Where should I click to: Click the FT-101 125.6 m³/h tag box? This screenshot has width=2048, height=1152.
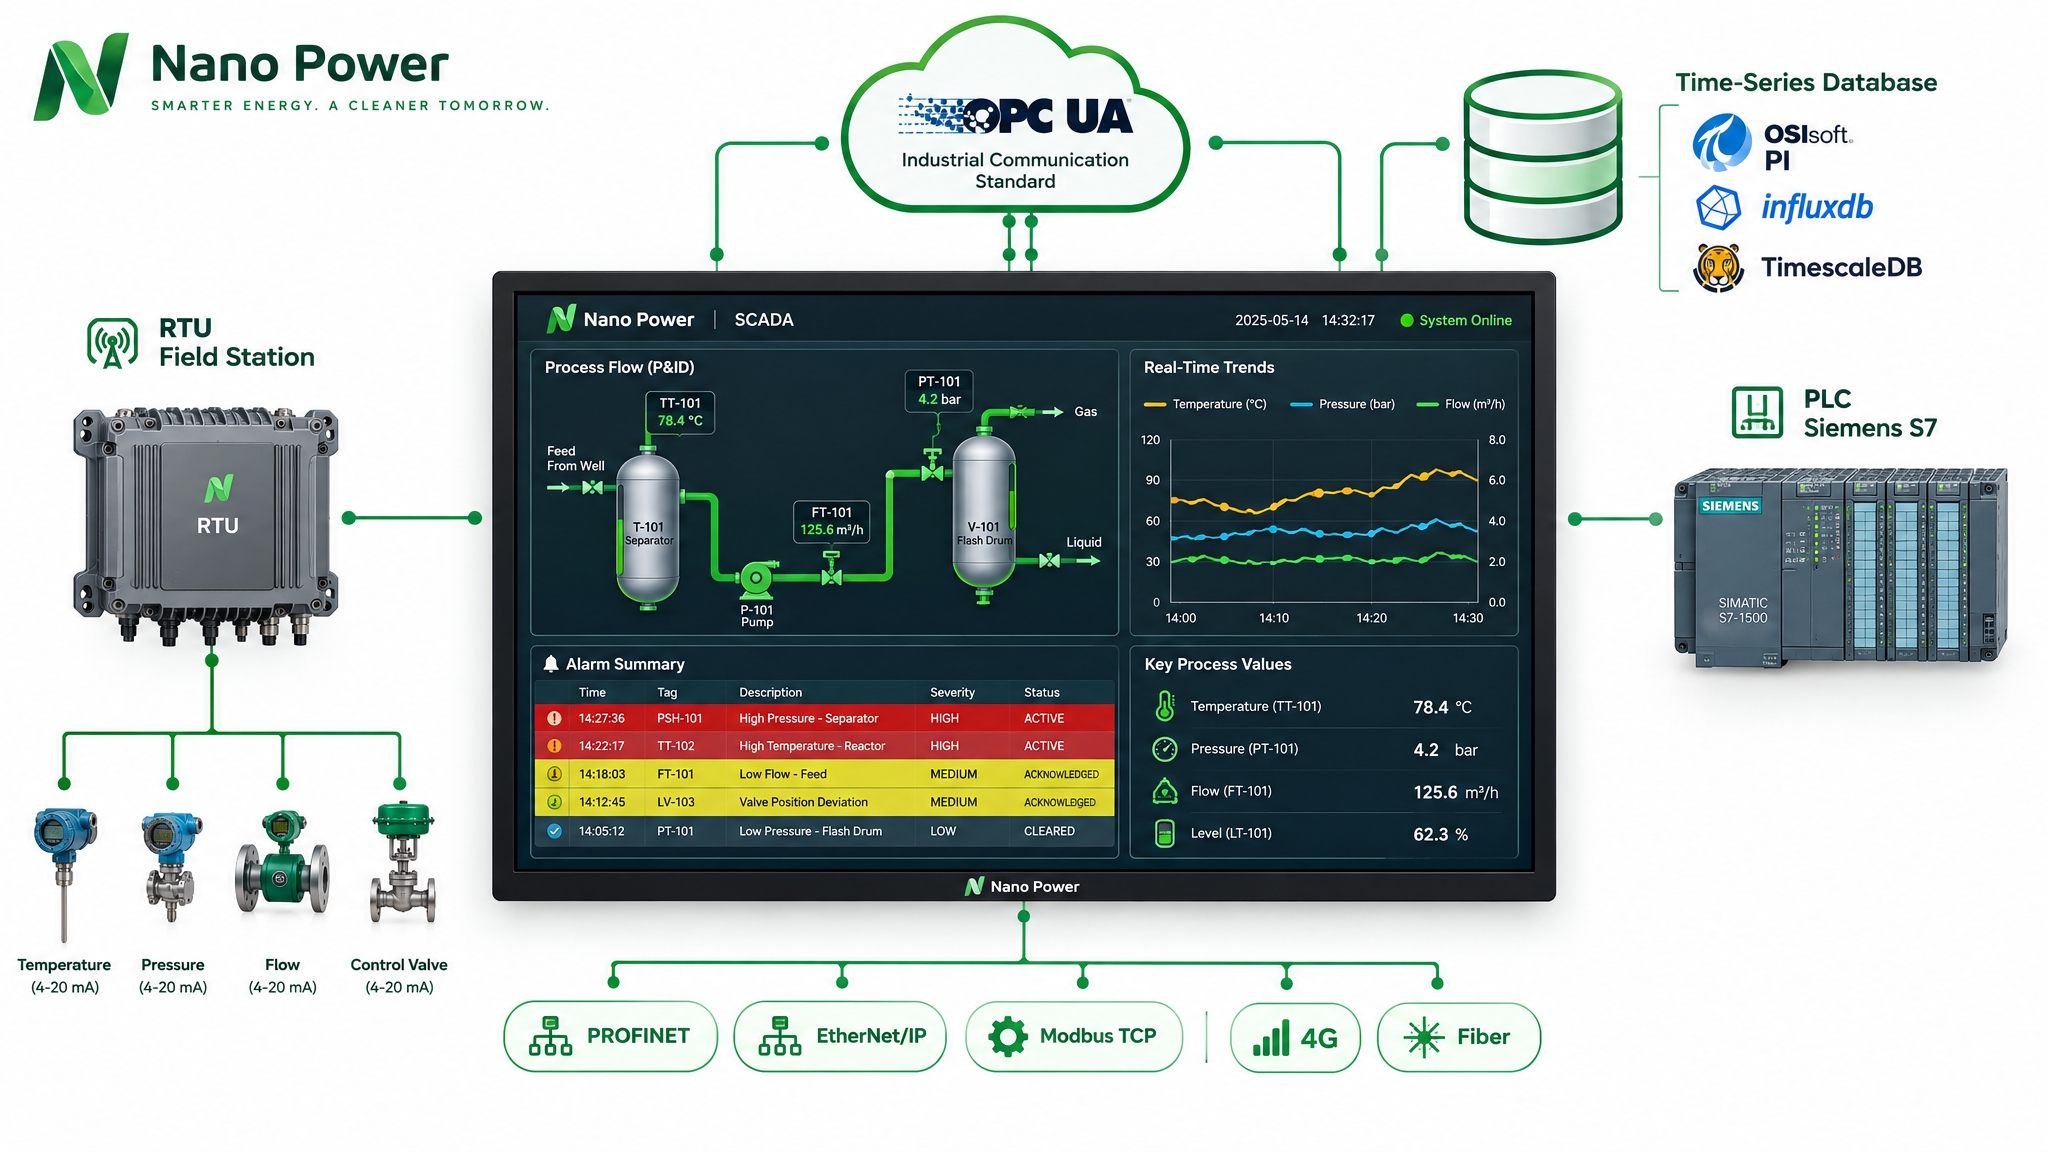[832, 521]
